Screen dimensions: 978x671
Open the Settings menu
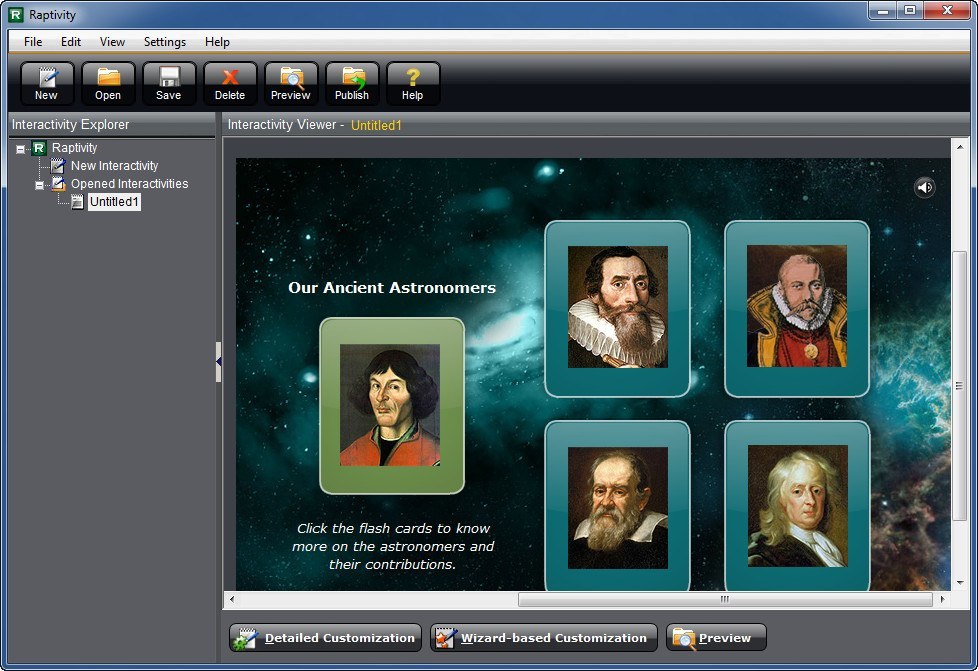[165, 42]
